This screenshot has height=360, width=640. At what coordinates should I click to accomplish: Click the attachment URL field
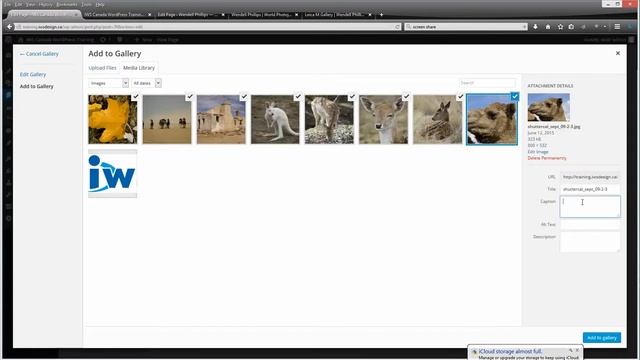[590, 177]
